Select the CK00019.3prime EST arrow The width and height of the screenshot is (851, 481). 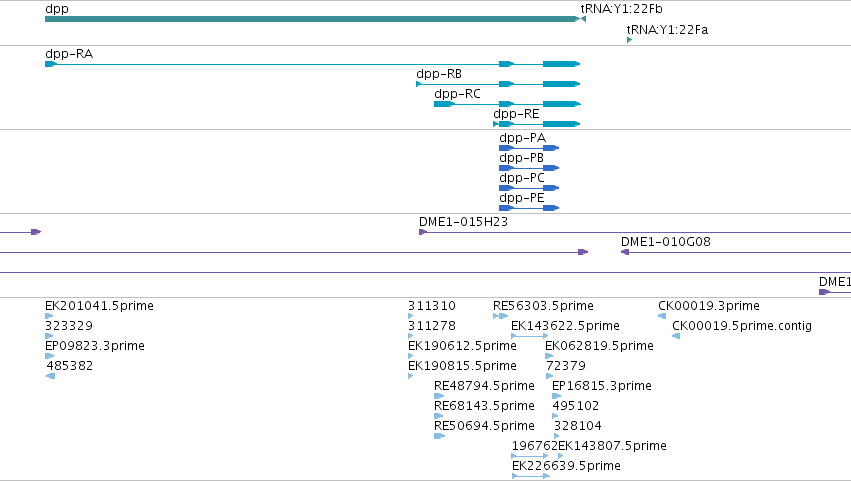tap(662, 316)
